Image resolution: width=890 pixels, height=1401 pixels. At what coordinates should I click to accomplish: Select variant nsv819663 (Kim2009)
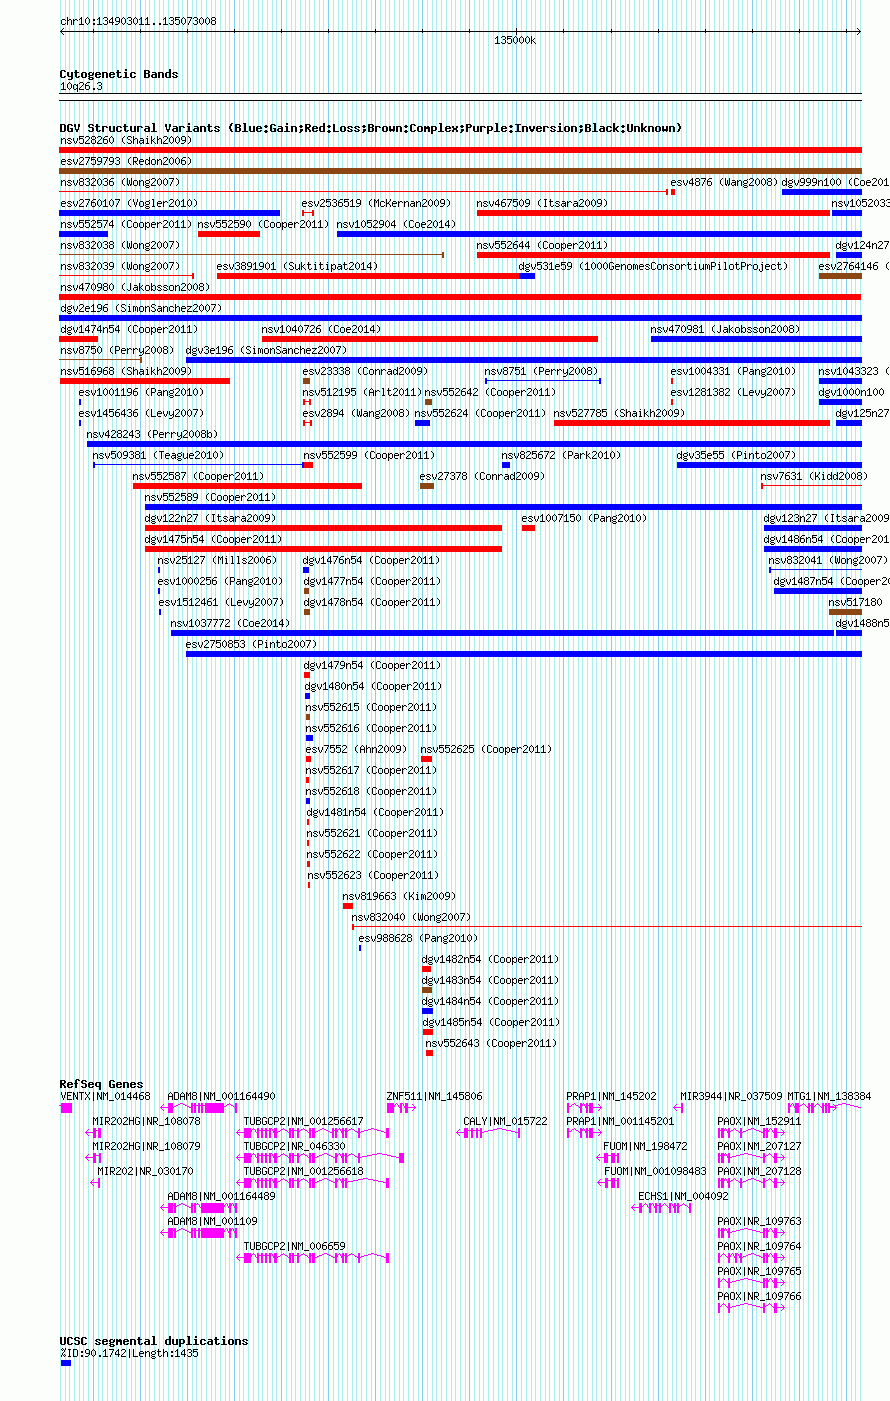click(348, 906)
